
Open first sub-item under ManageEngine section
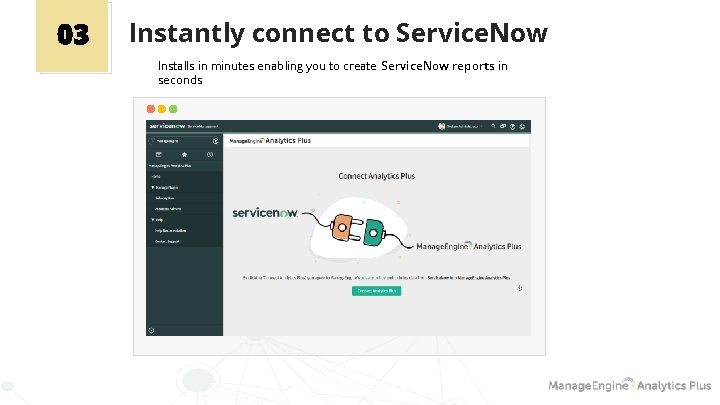coord(165,198)
